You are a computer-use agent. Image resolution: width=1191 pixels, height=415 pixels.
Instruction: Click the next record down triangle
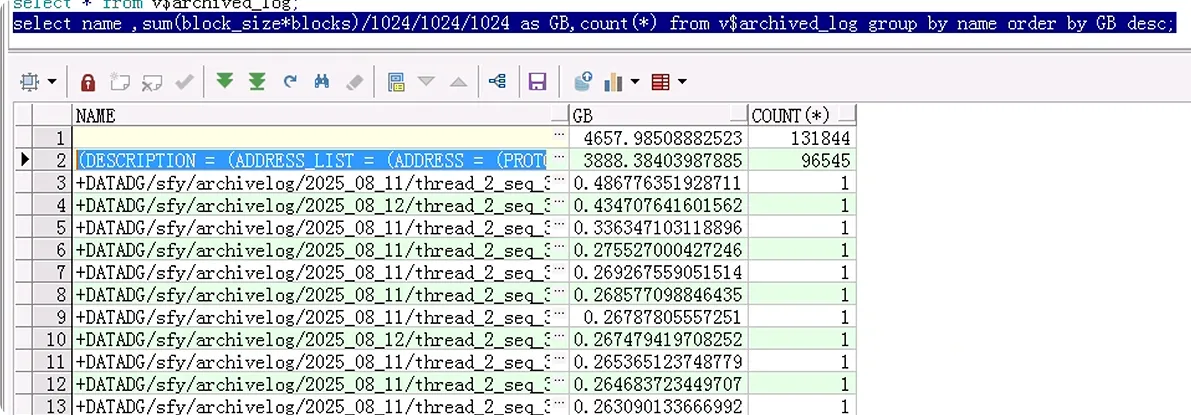tap(426, 81)
